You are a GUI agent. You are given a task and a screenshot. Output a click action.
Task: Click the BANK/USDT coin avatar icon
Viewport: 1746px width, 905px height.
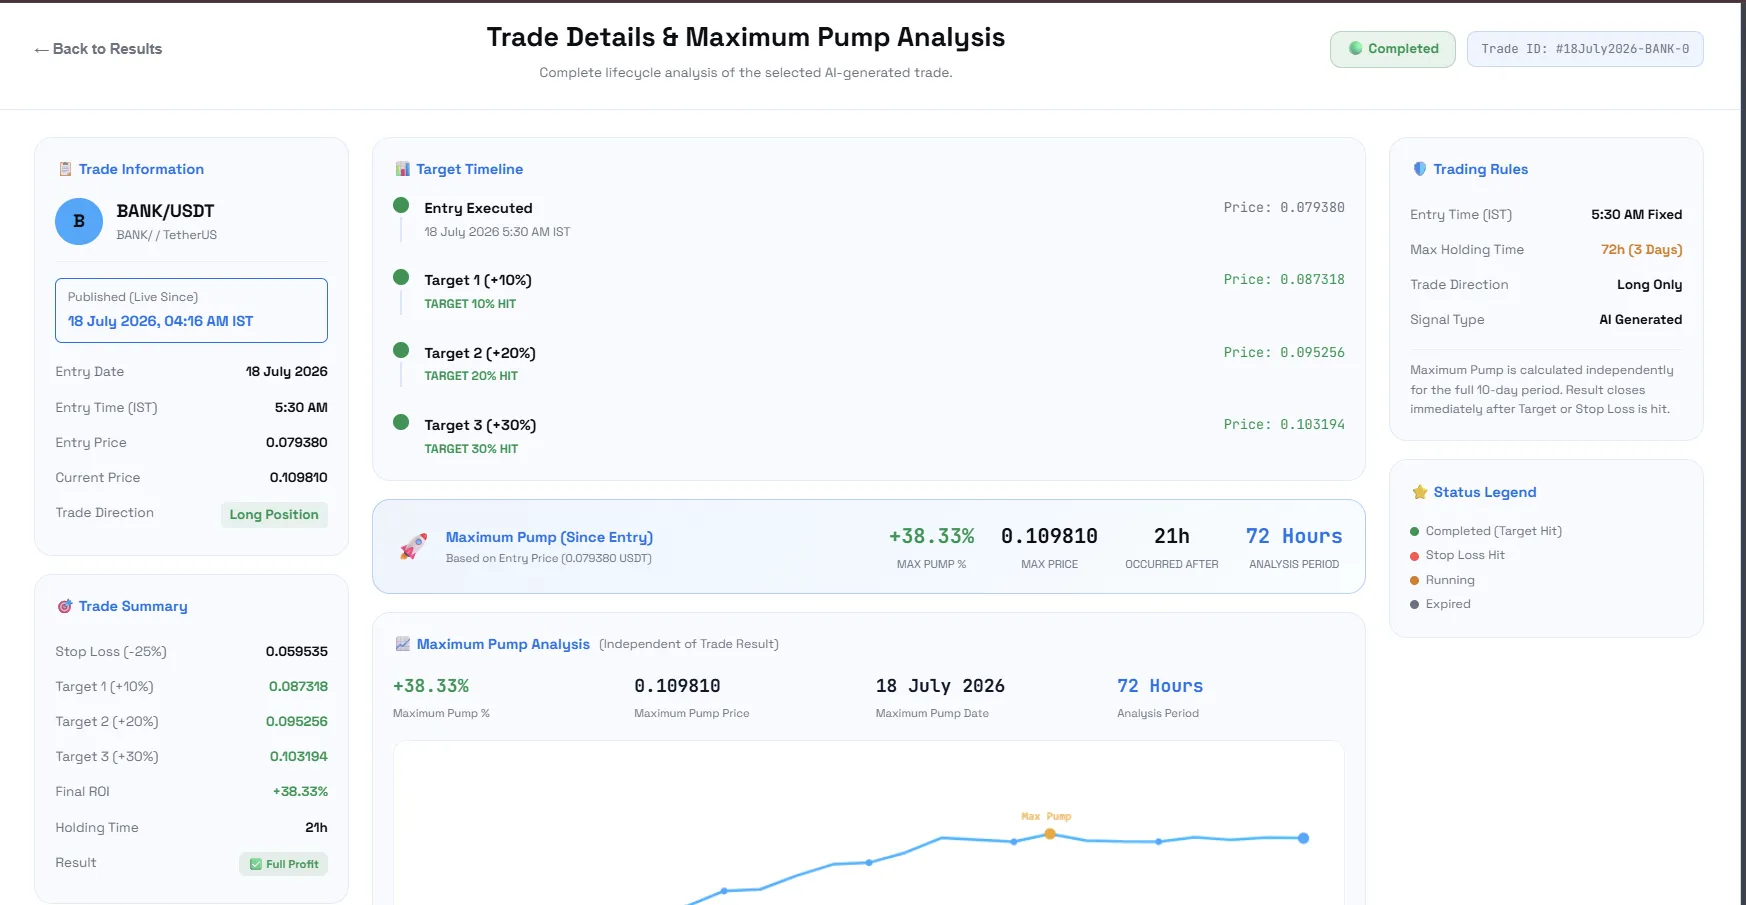[79, 221]
